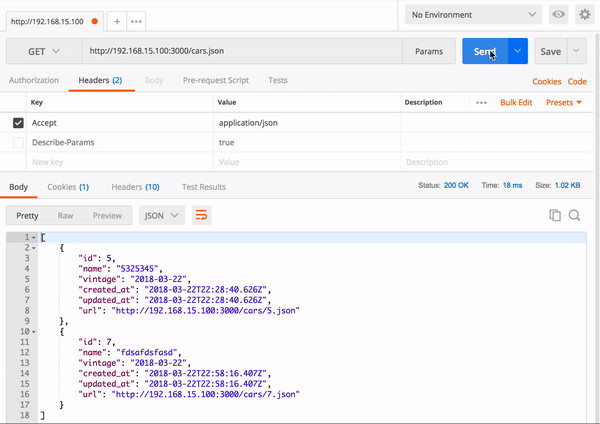This screenshot has height=424, width=600.
Task: Click the "fdsafdsfasd" name value
Action: tap(147, 352)
